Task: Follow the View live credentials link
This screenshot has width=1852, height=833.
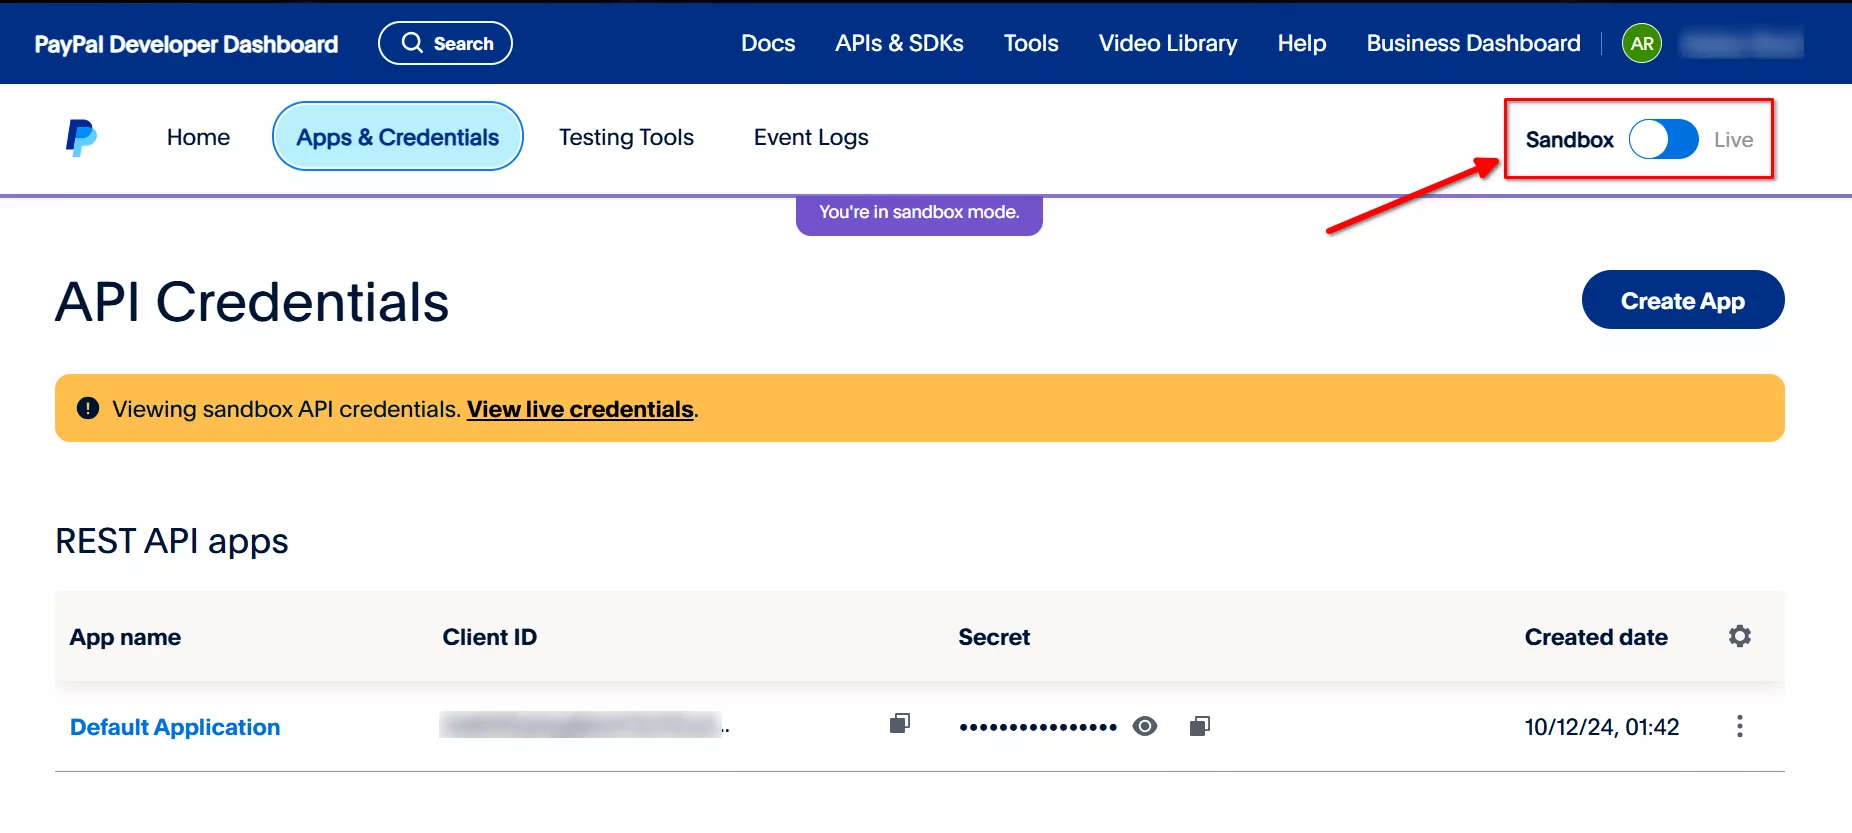Action: [580, 409]
